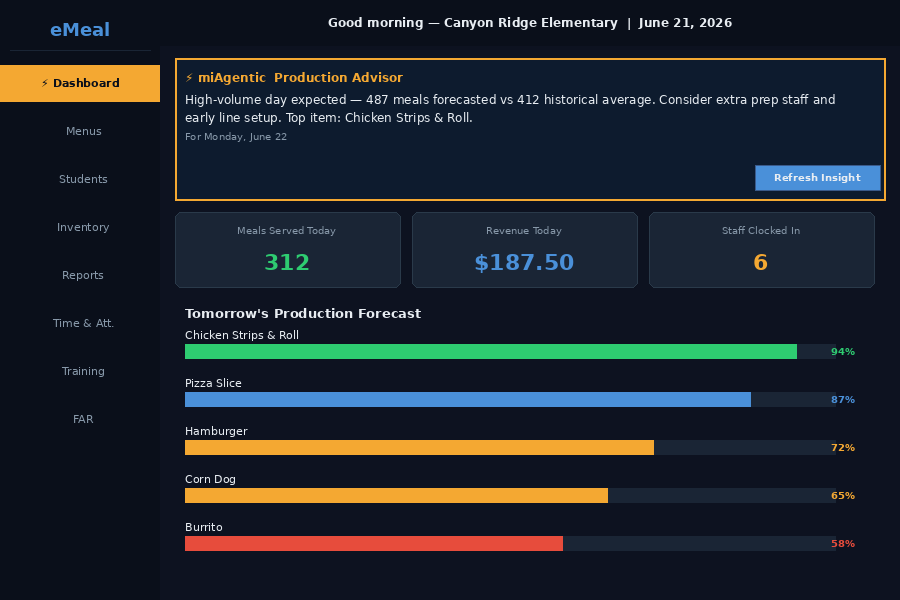Click the Burrito forecast bar

click(x=510, y=543)
